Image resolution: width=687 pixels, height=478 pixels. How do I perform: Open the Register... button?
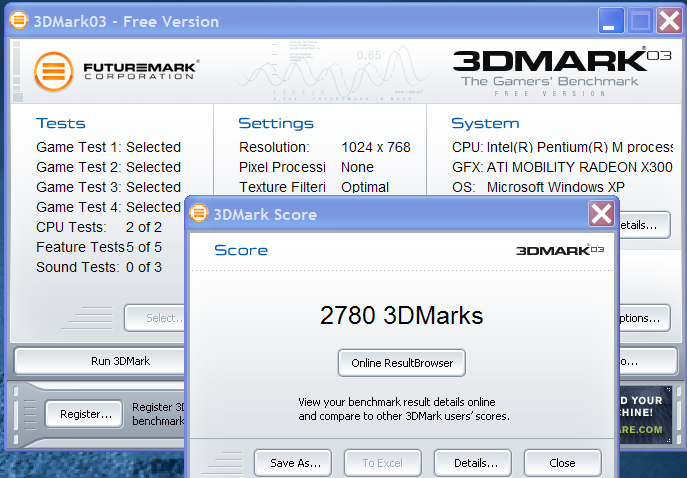coord(85,414)
